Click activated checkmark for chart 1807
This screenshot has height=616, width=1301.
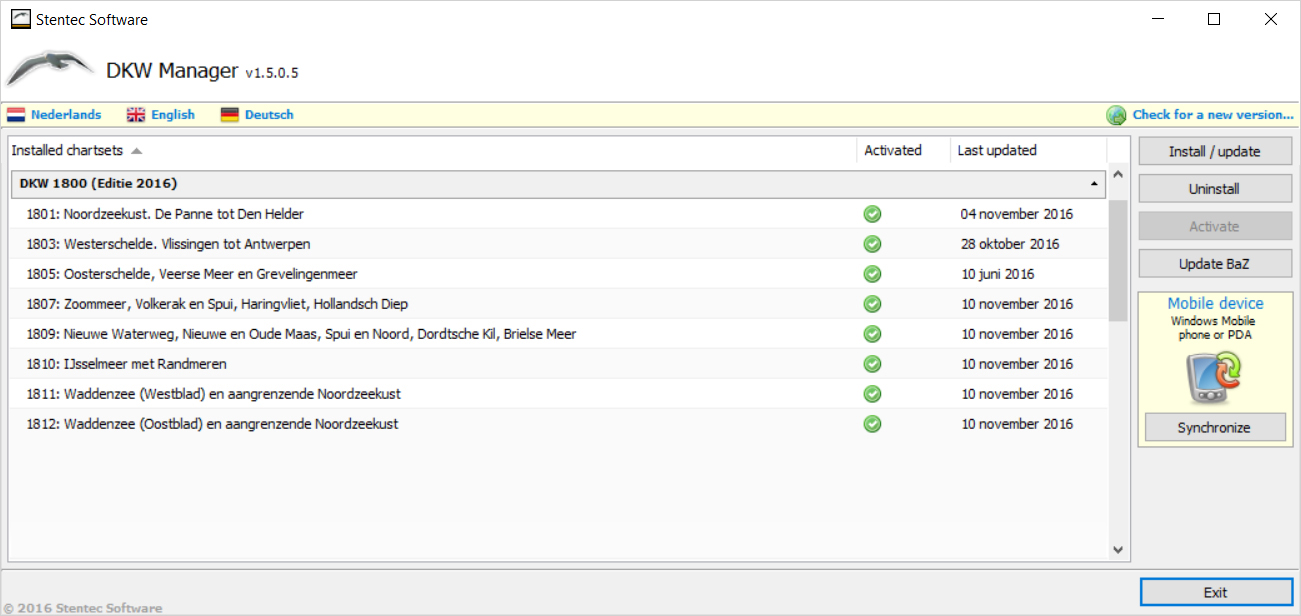(873, 304)
